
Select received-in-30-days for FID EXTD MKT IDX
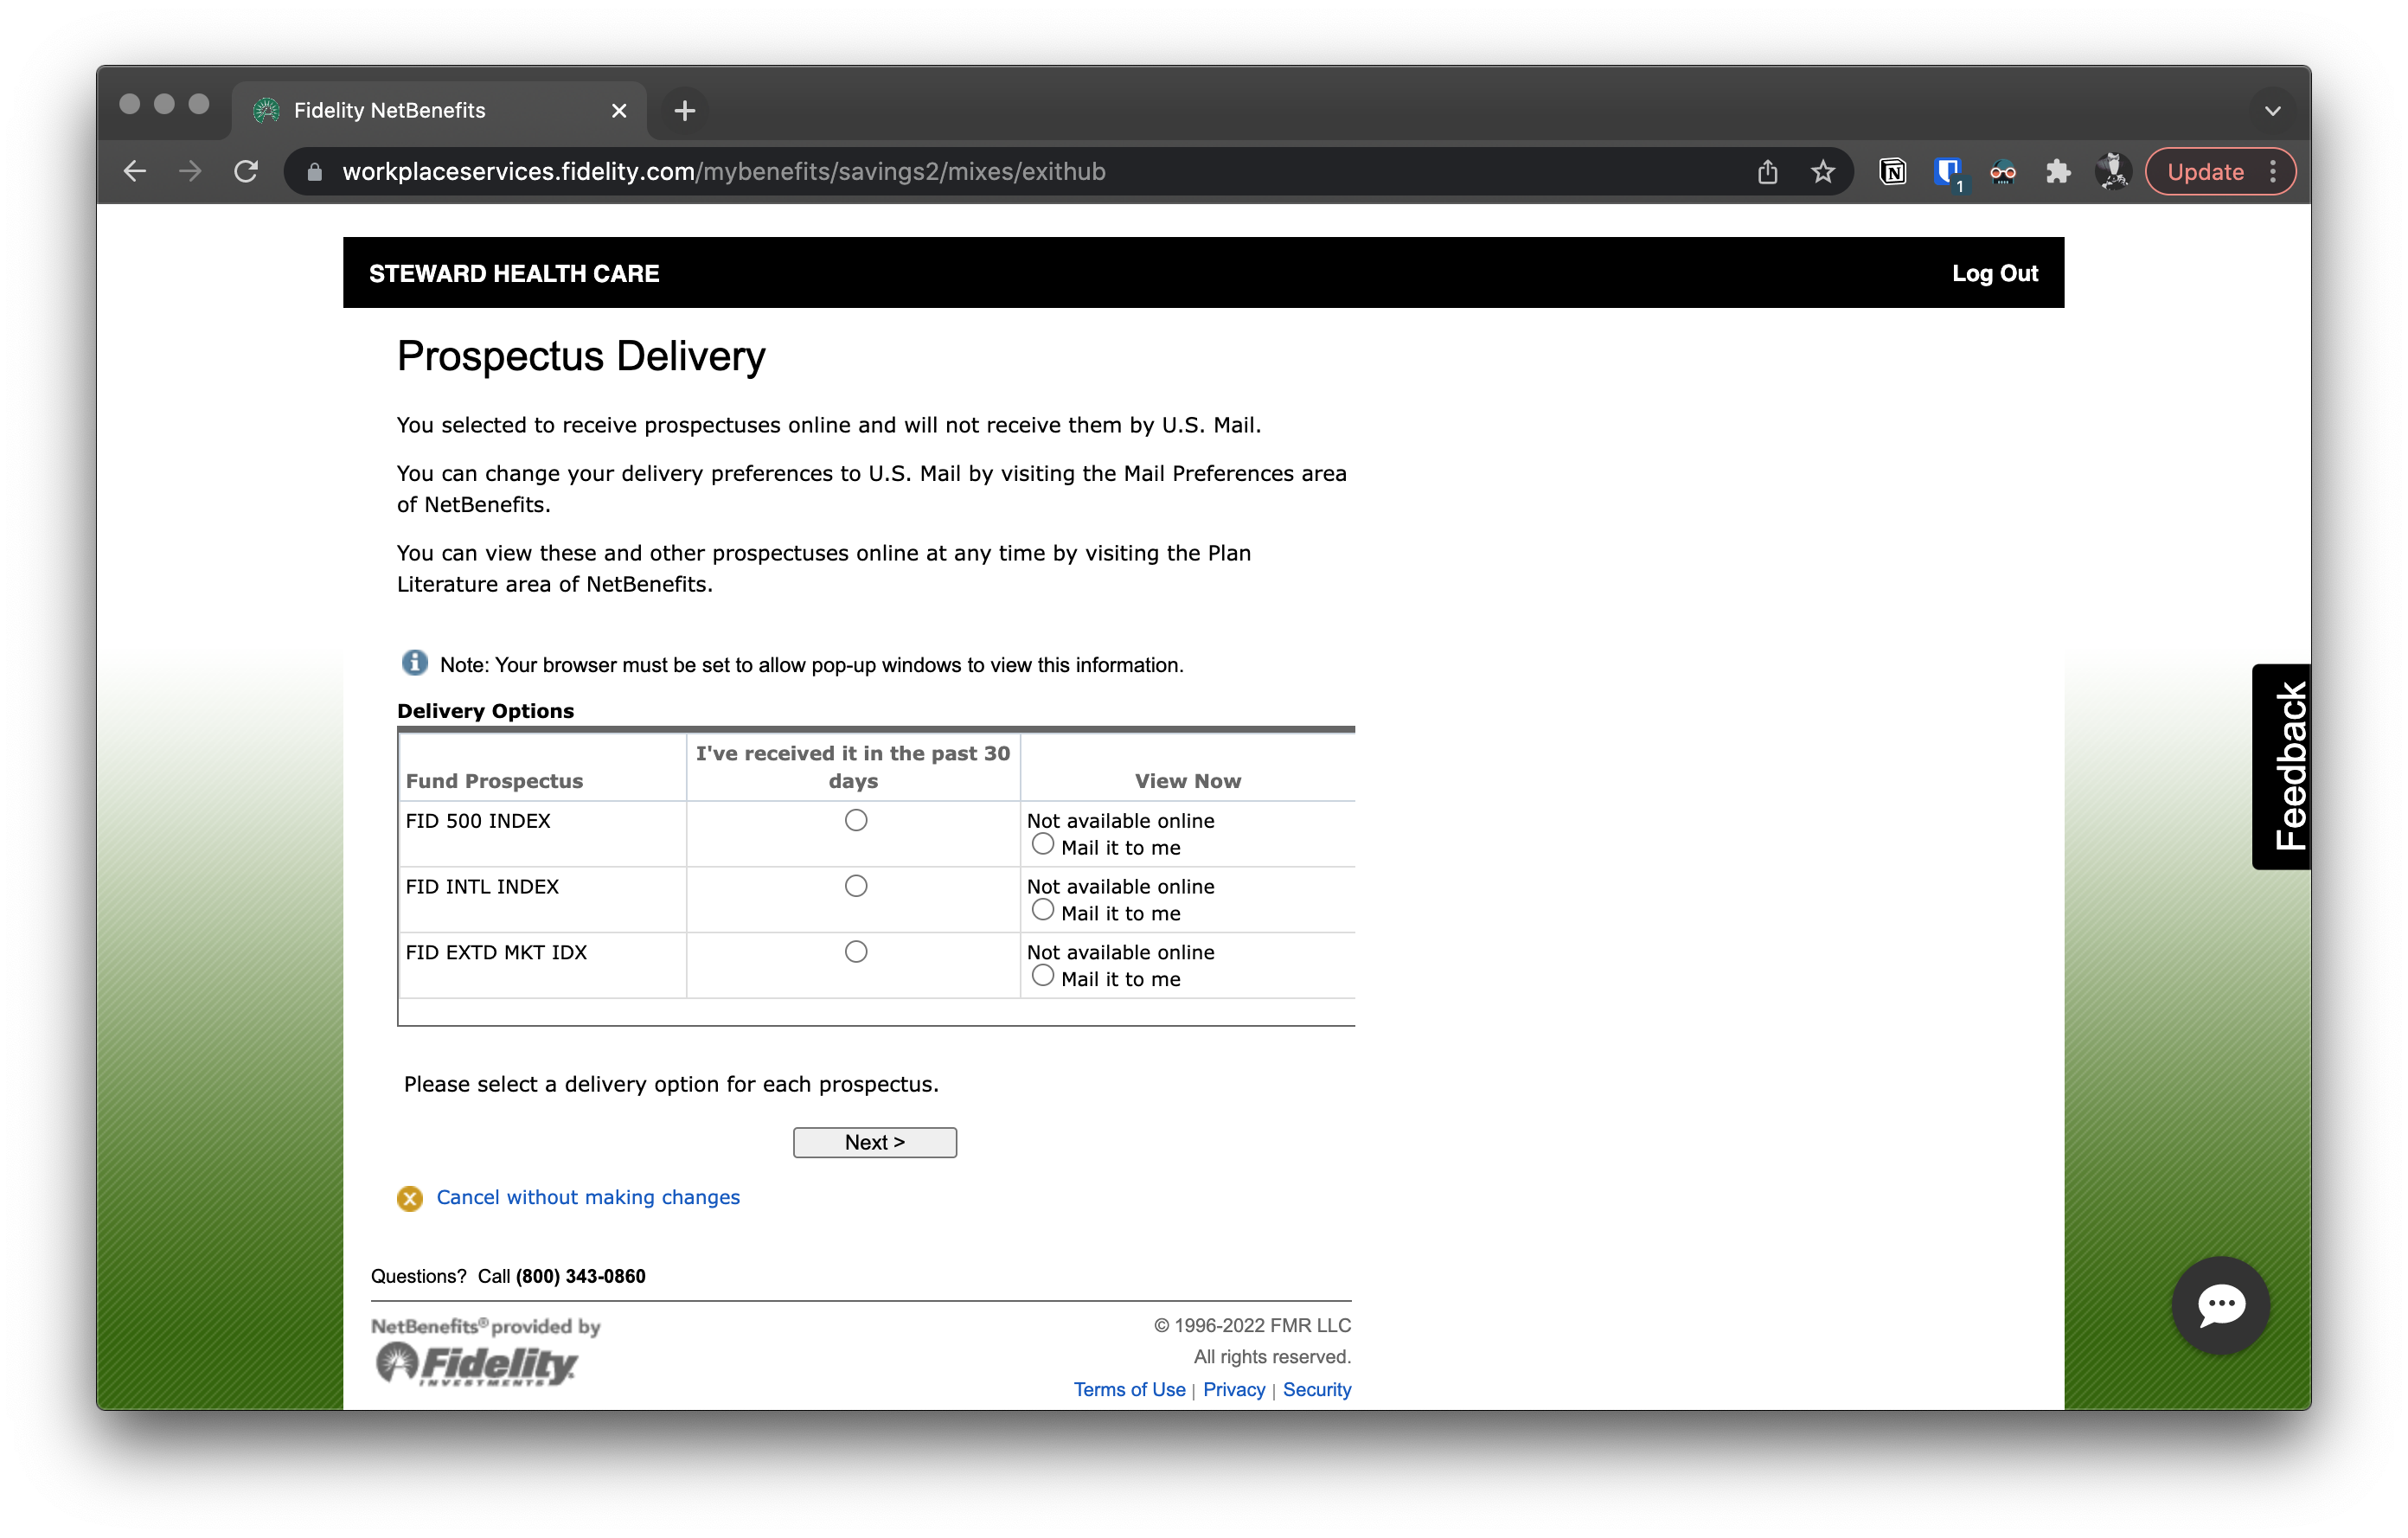click(x=855, y=952)
